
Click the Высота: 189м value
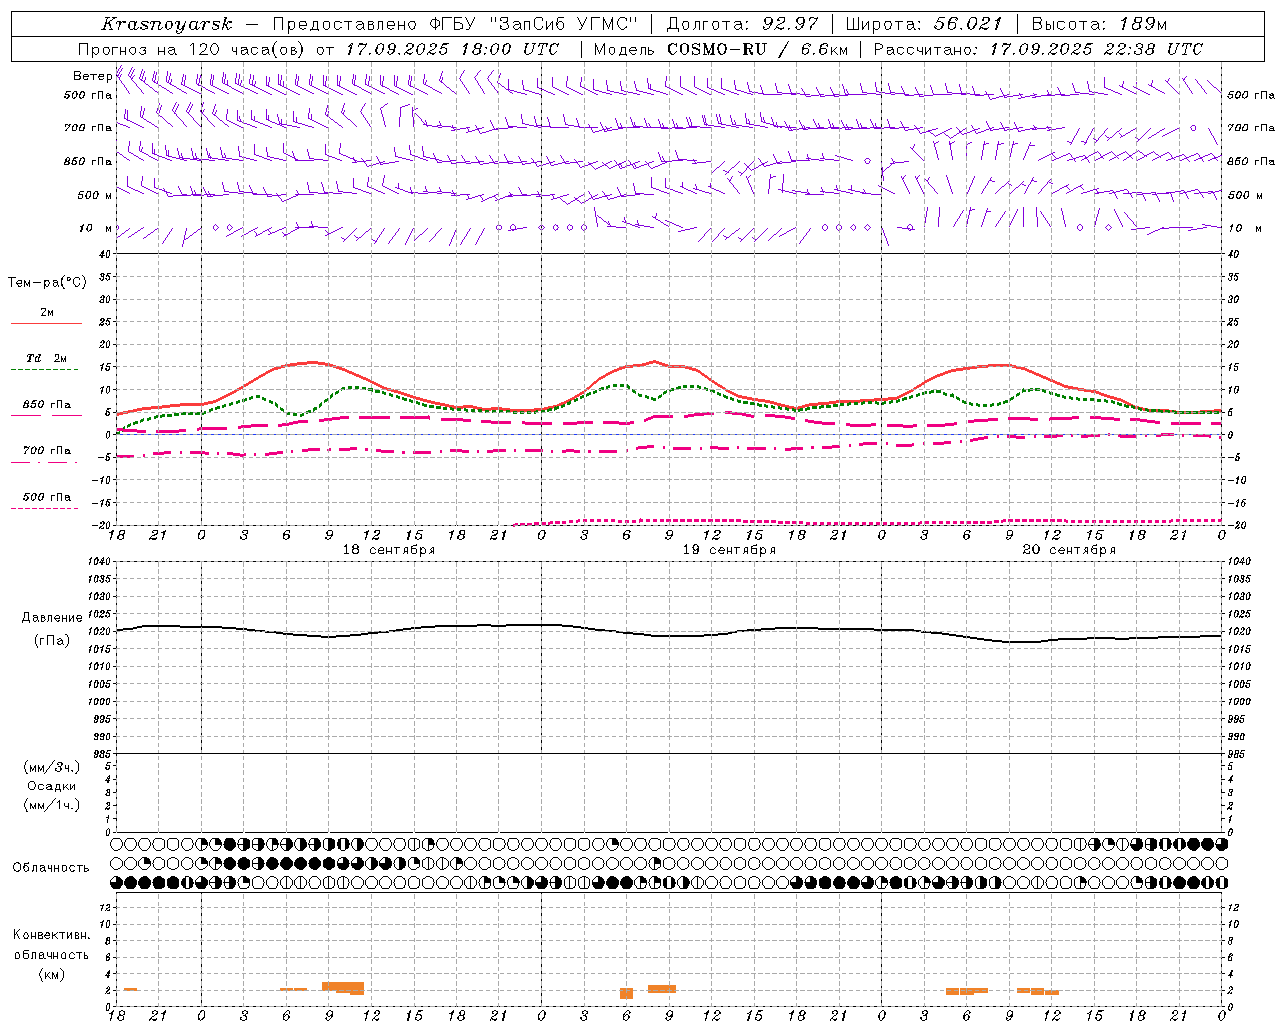[1099, 24]
